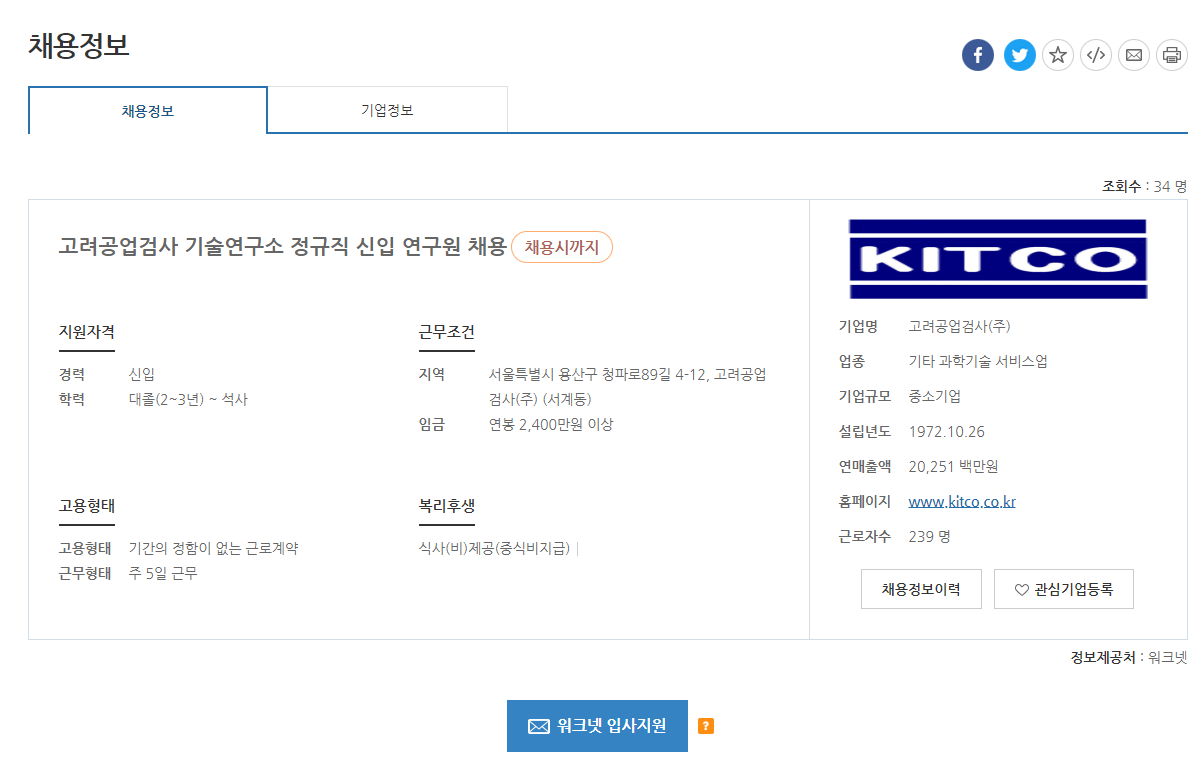The width and height of the screenshot is (1204, 769).
Task: Click the company name 고려공업검사(주)
Action: [x=960, y=326]
